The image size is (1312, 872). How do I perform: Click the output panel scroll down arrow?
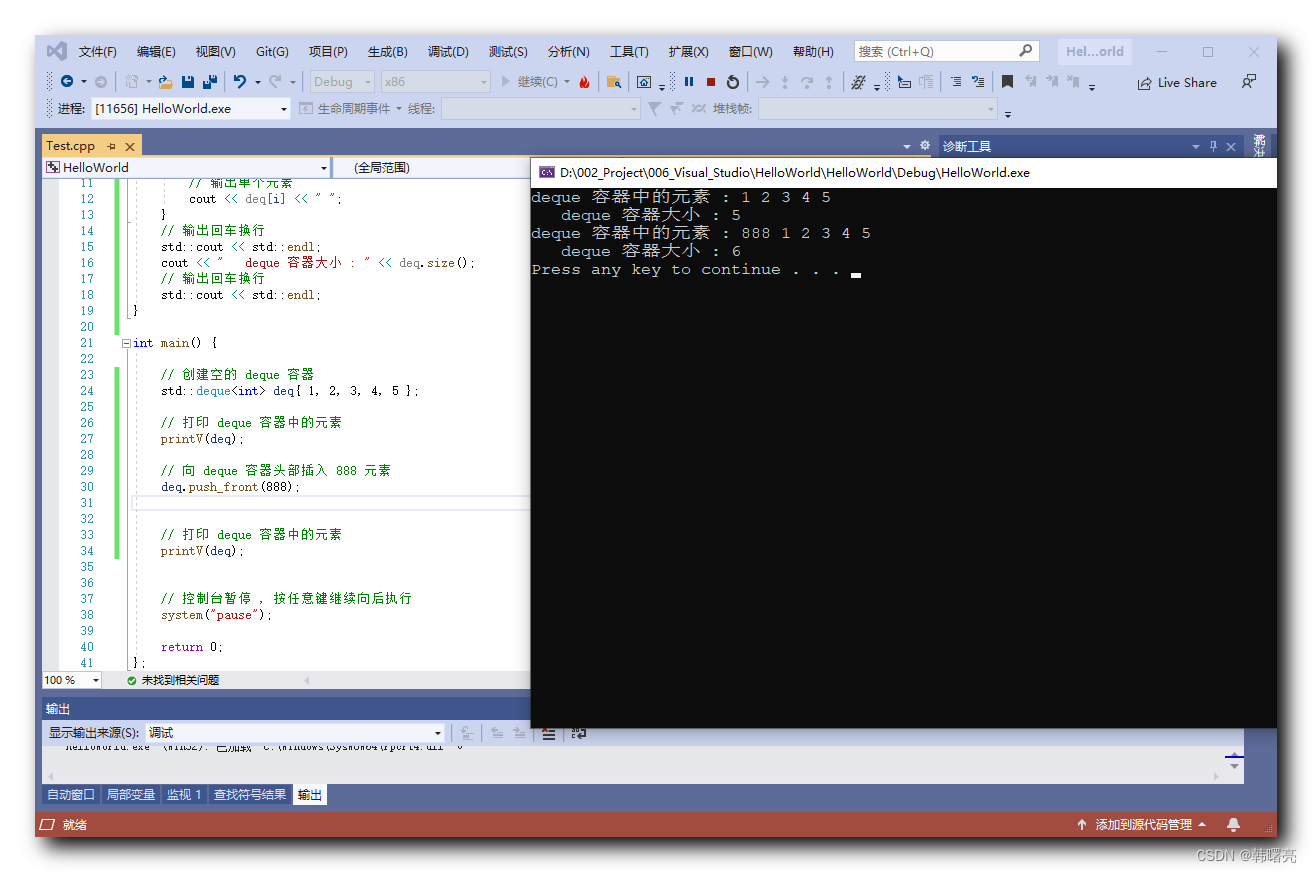click(x=1235, y=766)
